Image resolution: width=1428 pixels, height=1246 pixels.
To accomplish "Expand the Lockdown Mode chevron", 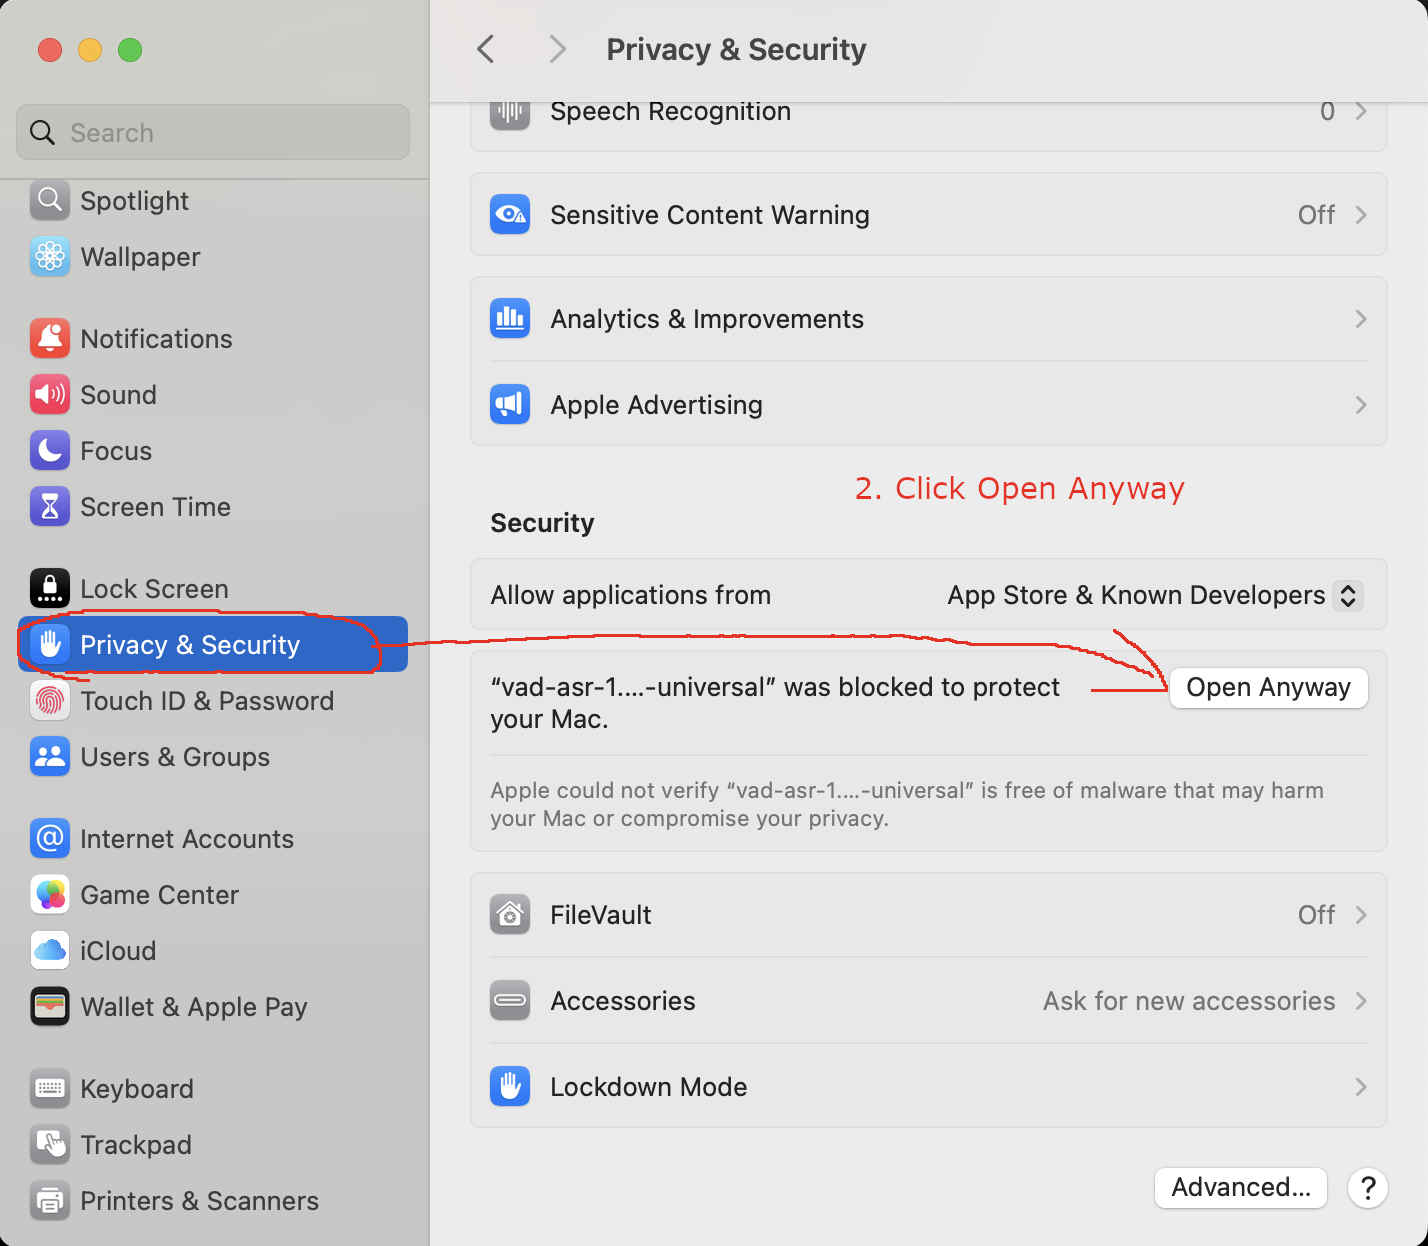I will (1360, 1087).
